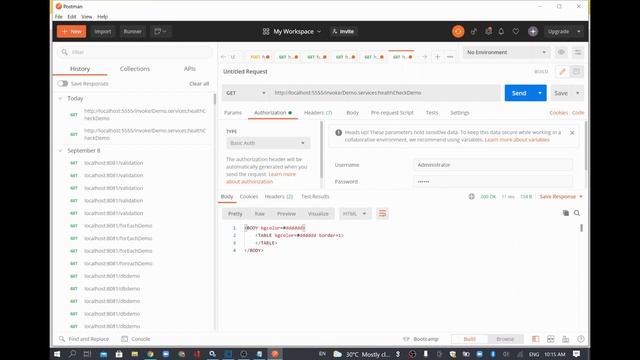This screenshot has height=360, width=640.
Task: Open the notifications bell icon
Action: click(501, 31)
